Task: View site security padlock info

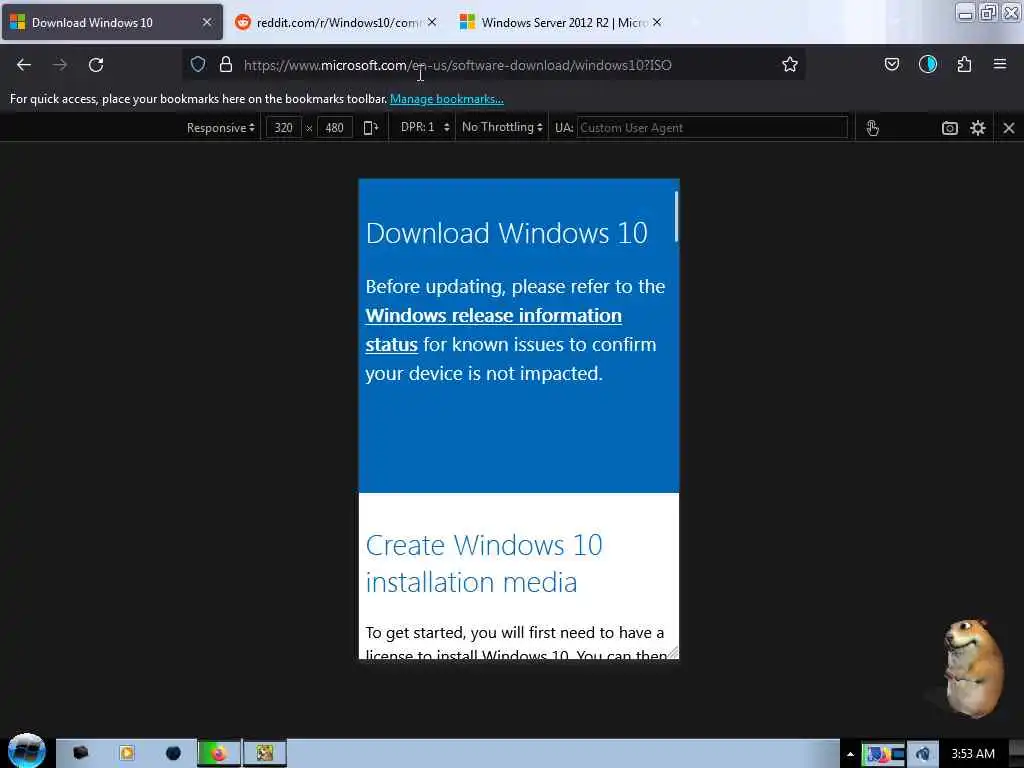Action: point(226,64)
